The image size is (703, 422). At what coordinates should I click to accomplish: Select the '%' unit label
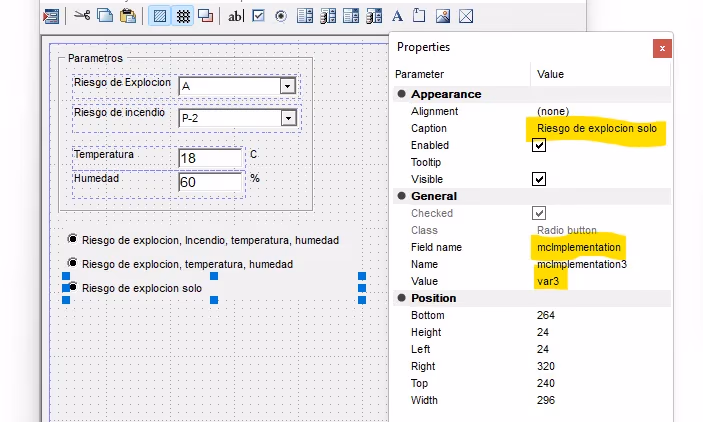255,178
